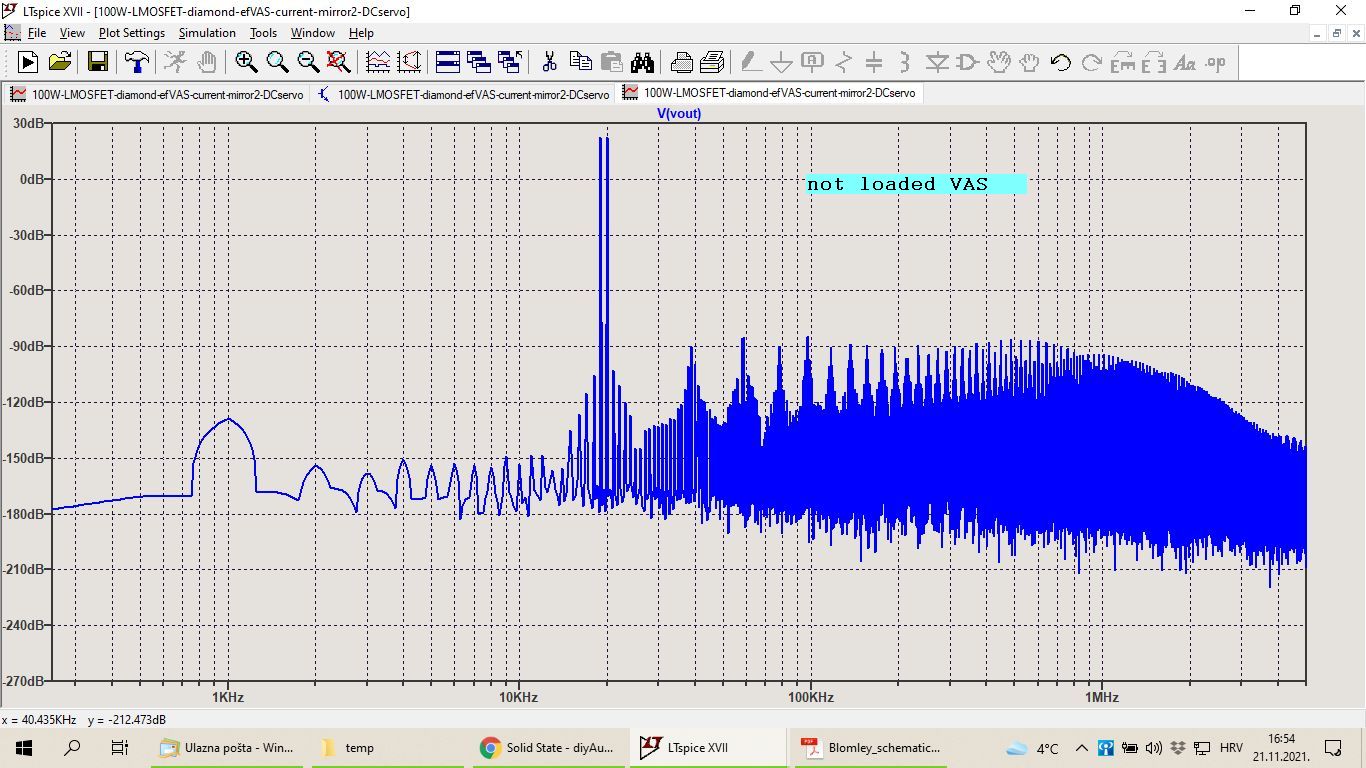1366x768 pixels.
Task: Open the Simulation menu
Action: point(207,33)
